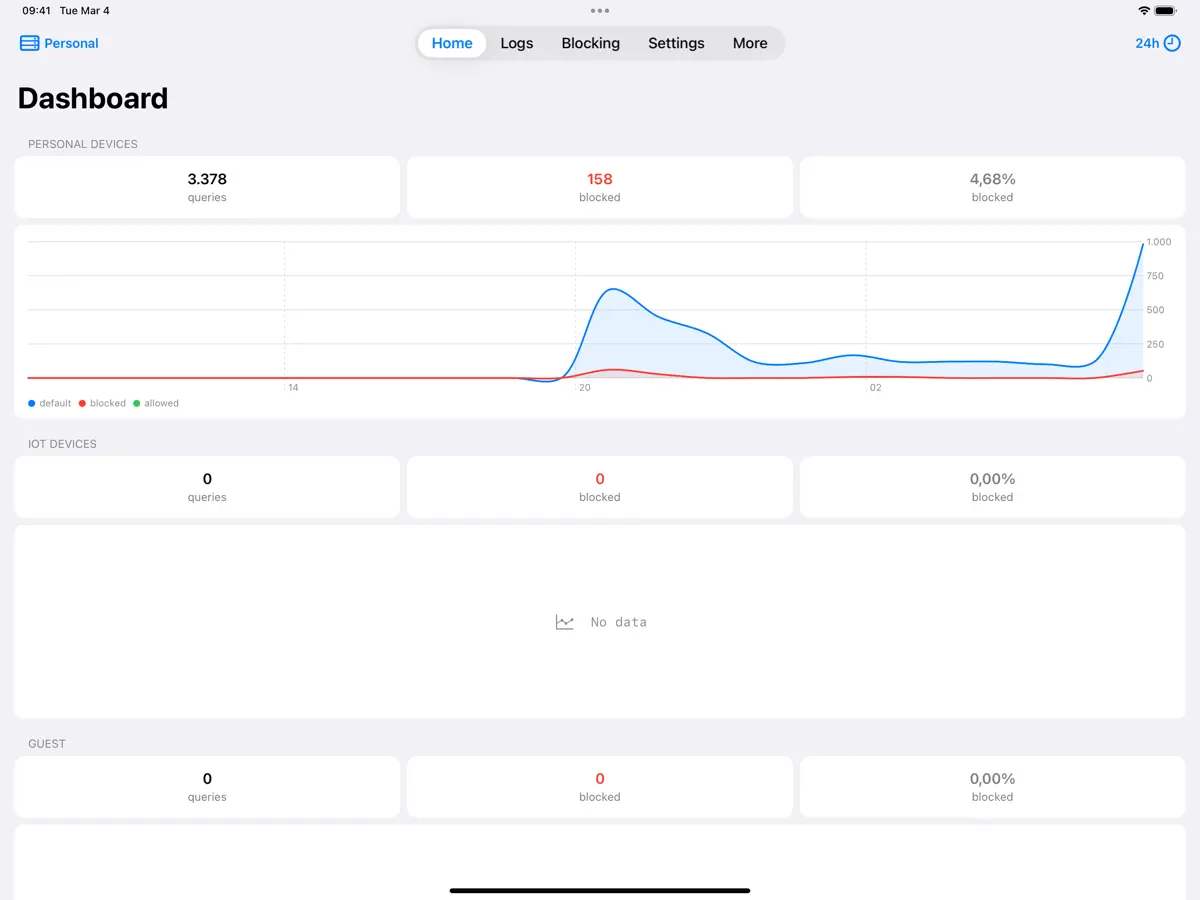The height and width of the screenshot is (900, 1200).
Task: Click the 20 hour axis label
Action: point(584,387)
